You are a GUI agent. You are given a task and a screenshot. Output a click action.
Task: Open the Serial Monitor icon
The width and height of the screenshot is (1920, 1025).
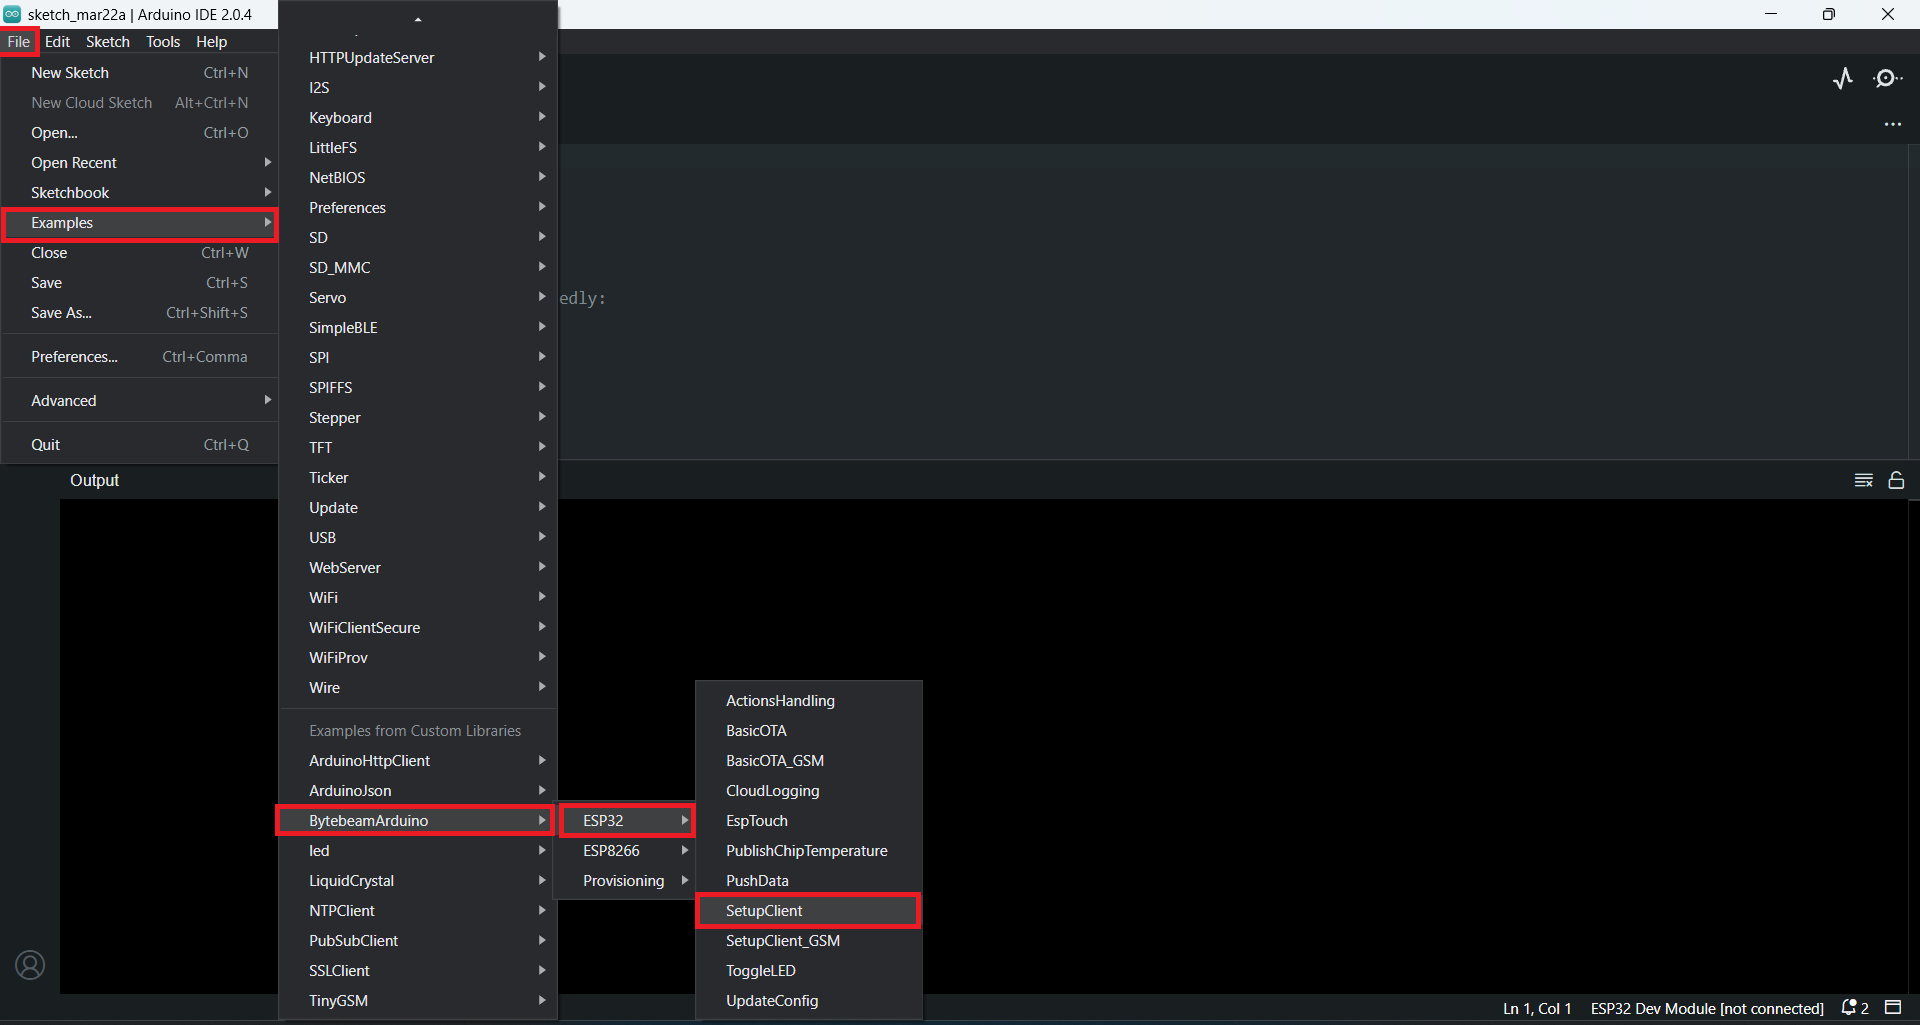point(1887,78)
